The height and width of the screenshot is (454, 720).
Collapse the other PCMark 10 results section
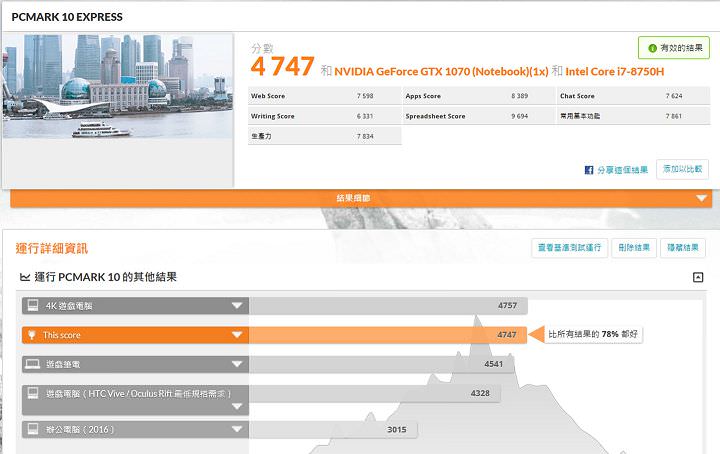698,277
